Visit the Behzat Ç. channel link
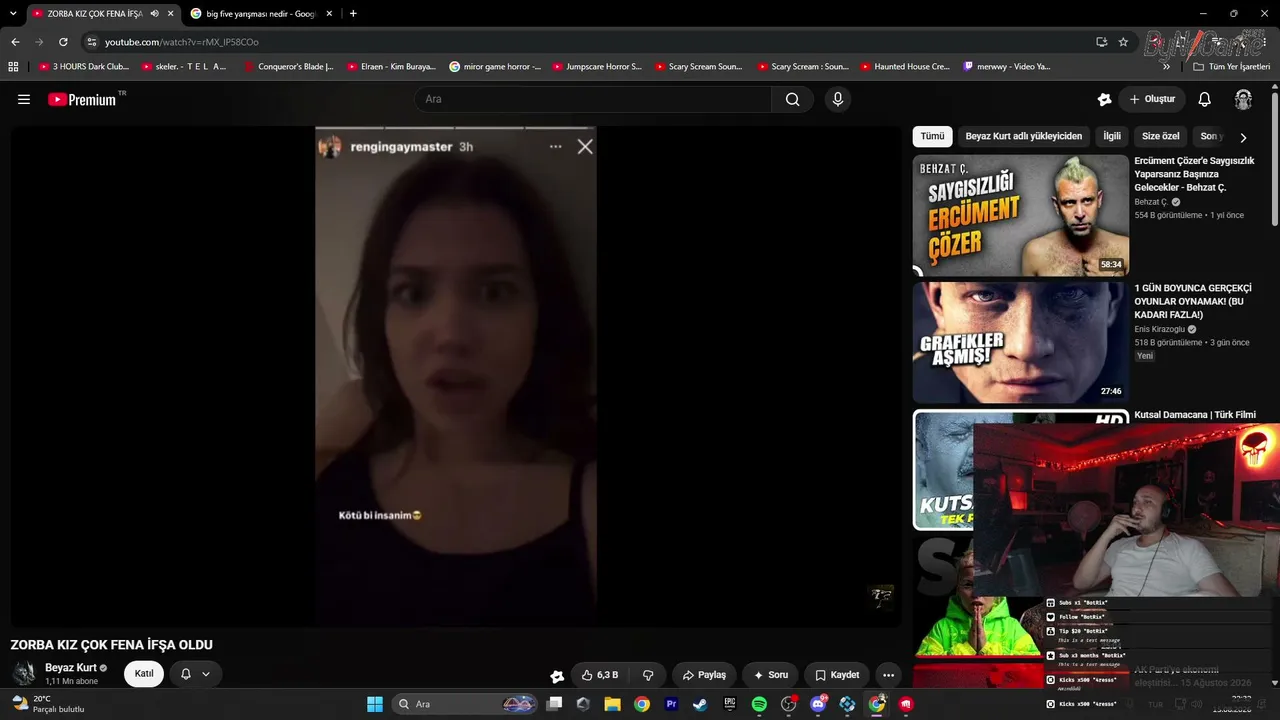The image size is (1280, 720). coord(1151,202)
